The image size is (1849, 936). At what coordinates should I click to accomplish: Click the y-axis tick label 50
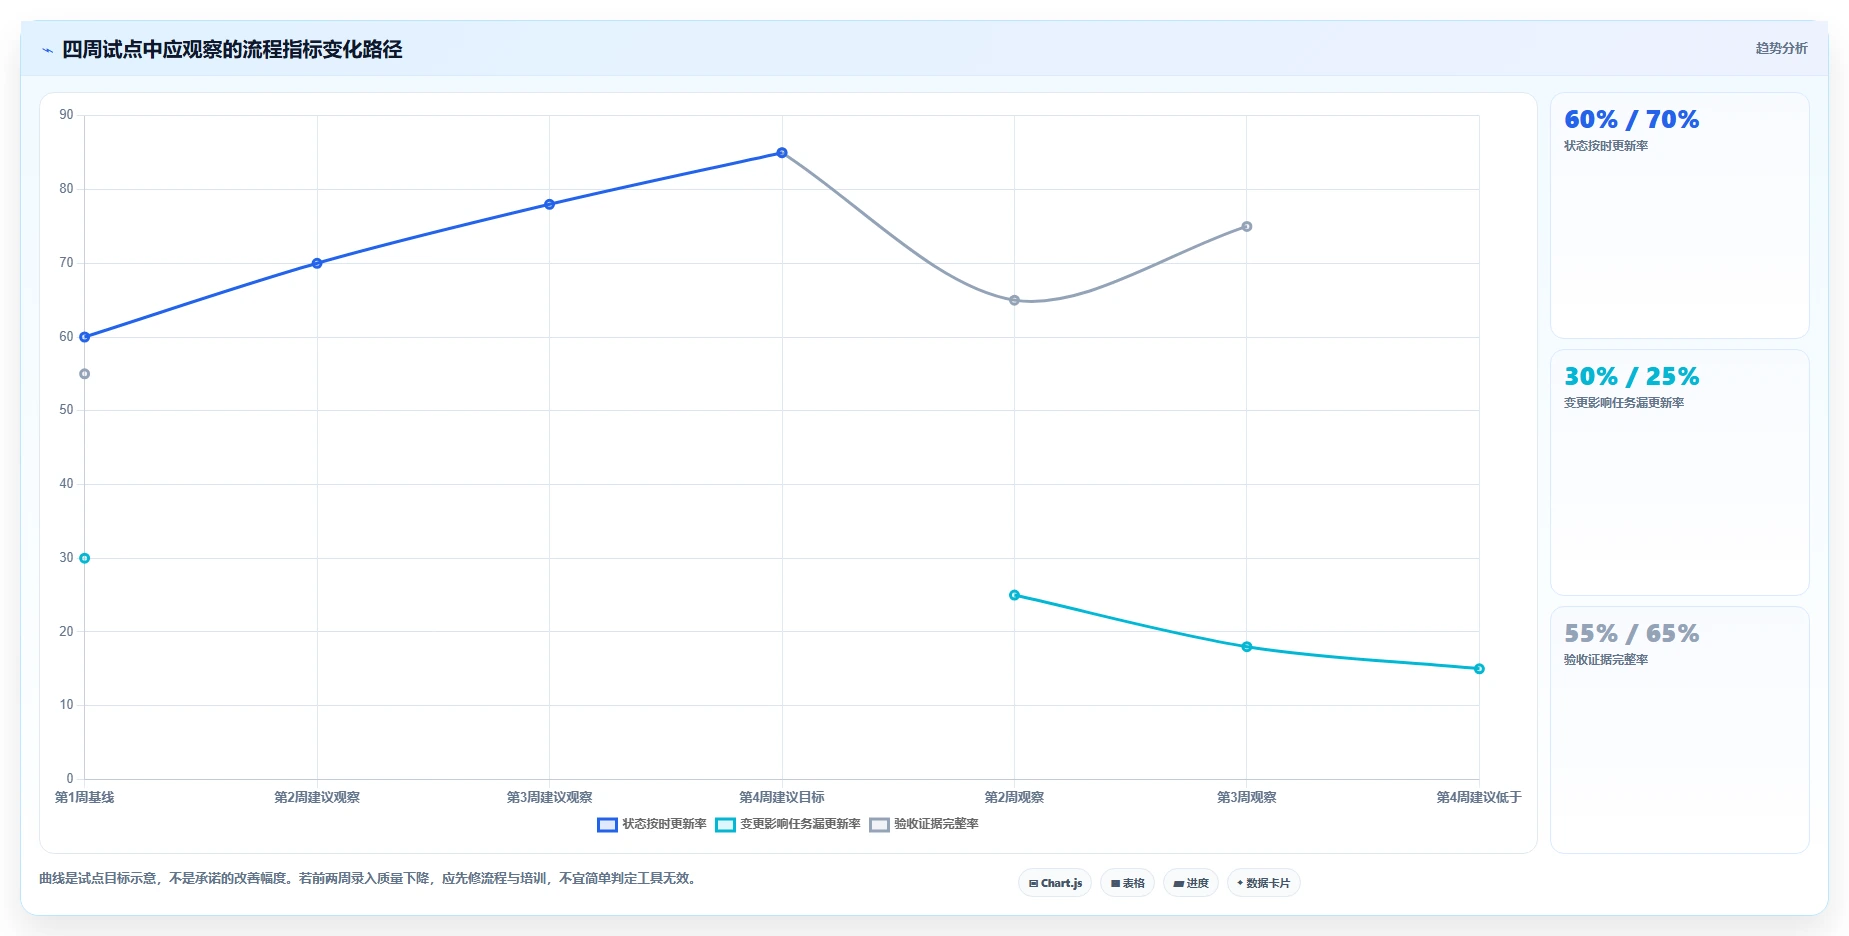tap(66, 410)
